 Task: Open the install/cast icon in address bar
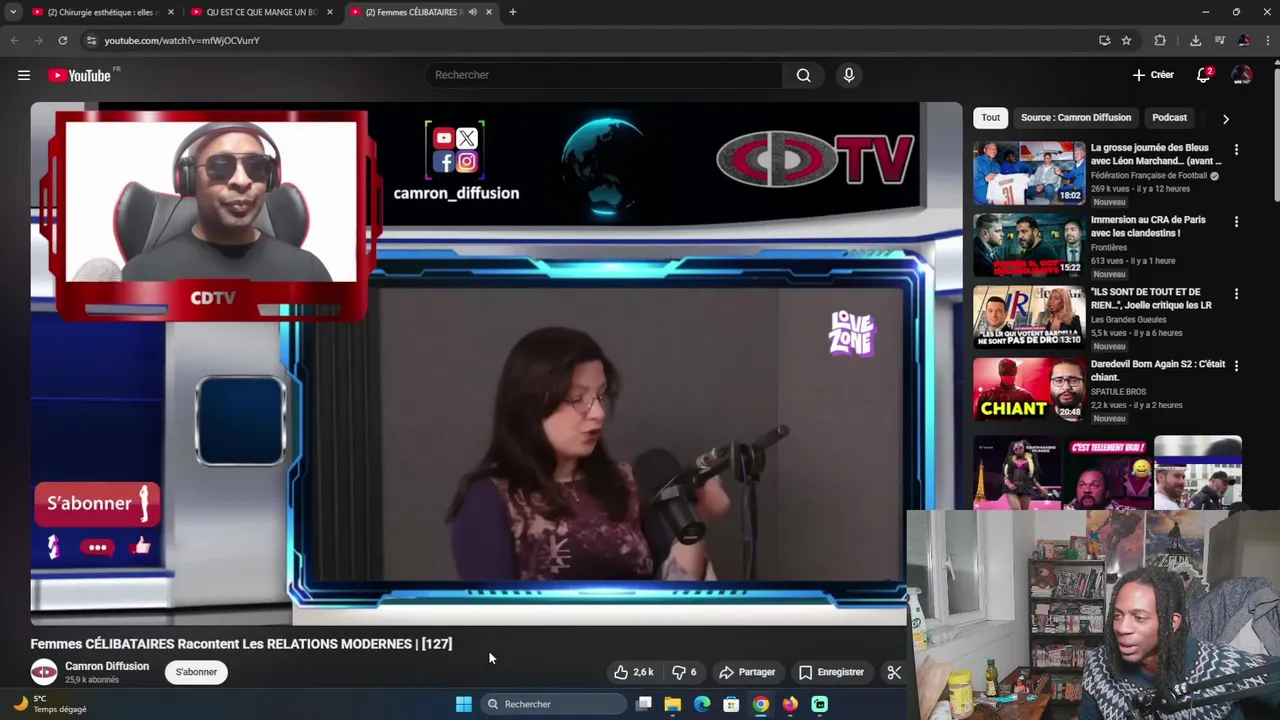pyautogui.click(x=1104, y=40)
